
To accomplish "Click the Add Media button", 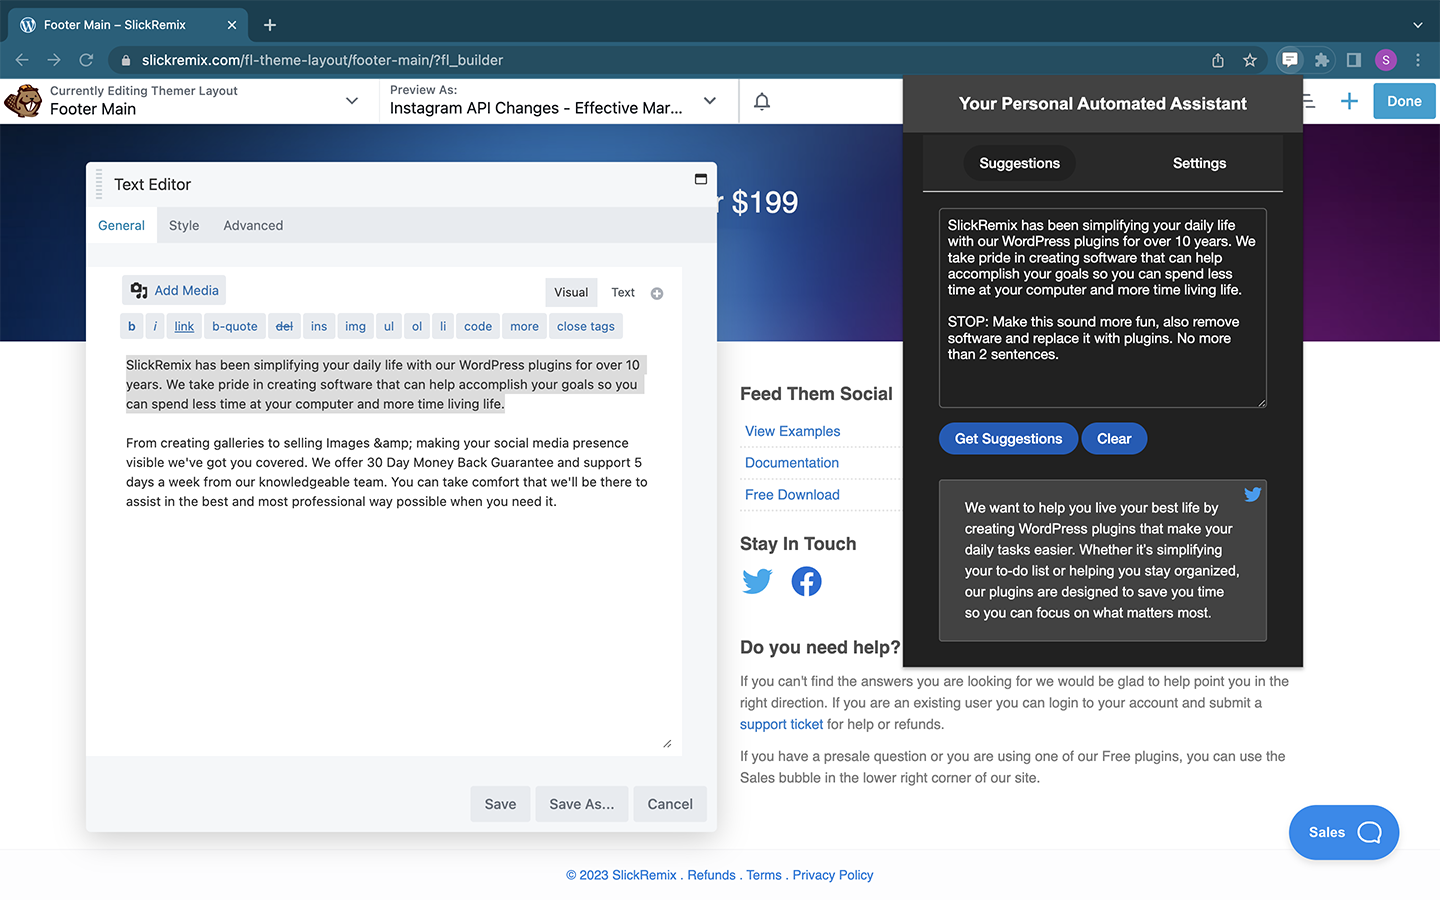I will (x=174, y=290).
